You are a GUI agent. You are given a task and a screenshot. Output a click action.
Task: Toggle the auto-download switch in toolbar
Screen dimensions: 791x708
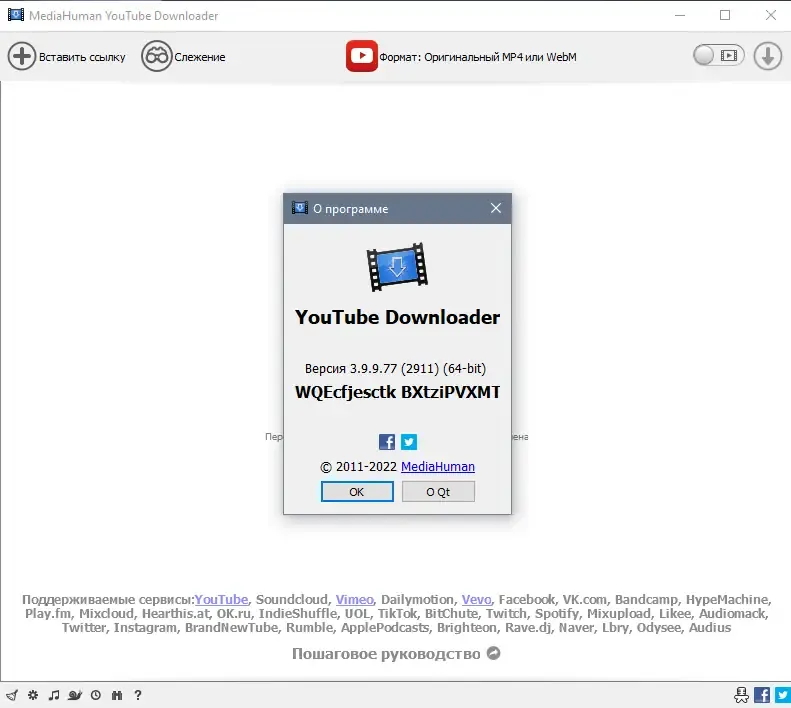click(718, 56)
